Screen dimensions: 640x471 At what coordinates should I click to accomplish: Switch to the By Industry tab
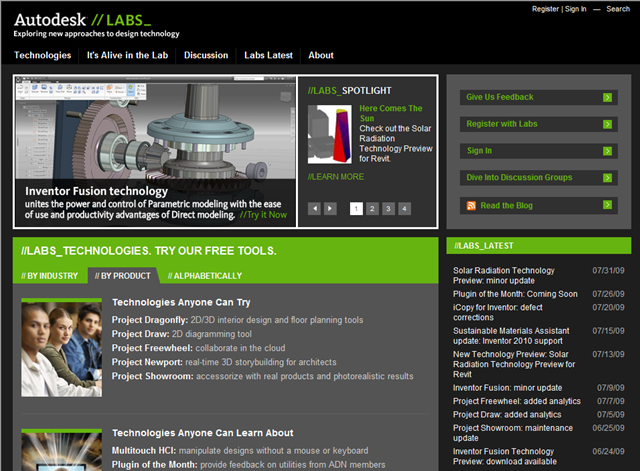point(50,276)
